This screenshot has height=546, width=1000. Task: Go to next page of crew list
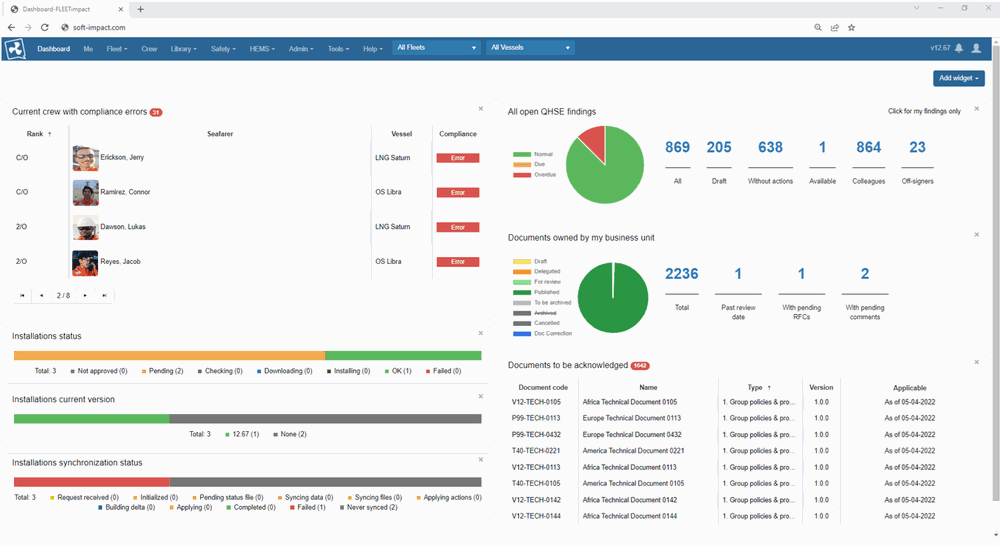[85, 295]
